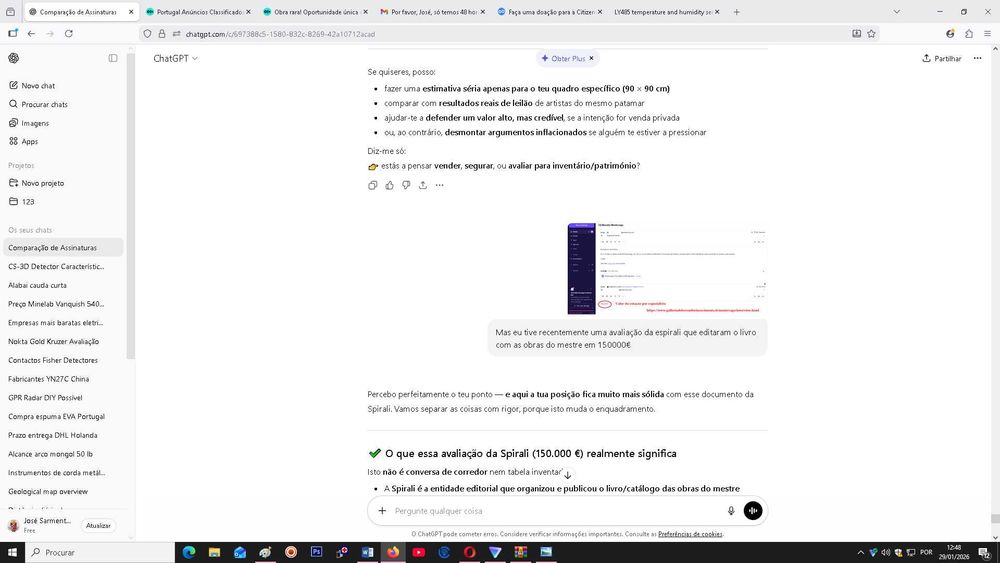Viewport: 1000px width, 563px height.
Task: Give thumbs down to the response
Action: [406, 186]
